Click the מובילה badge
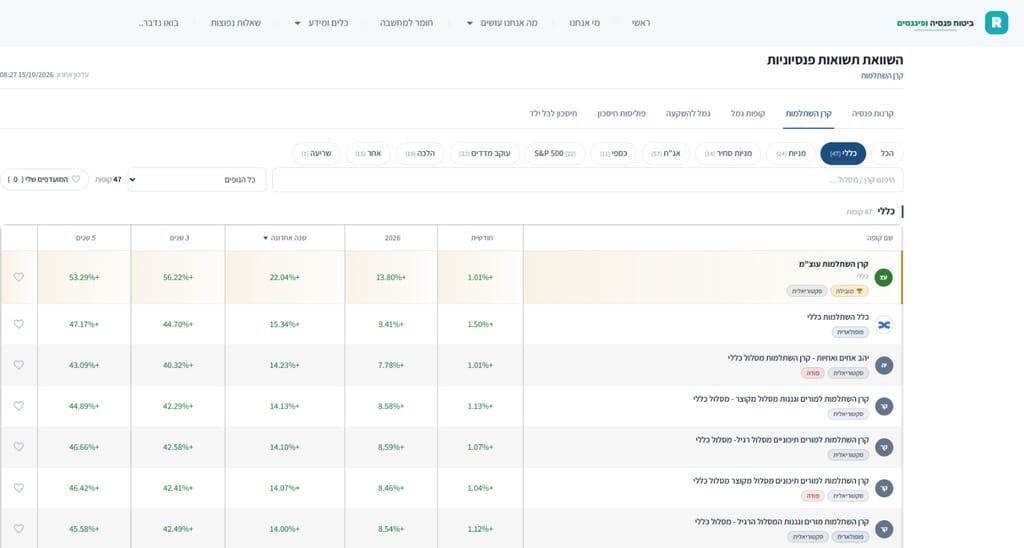This screenshot has height=548, width=1024. point(850,291)
